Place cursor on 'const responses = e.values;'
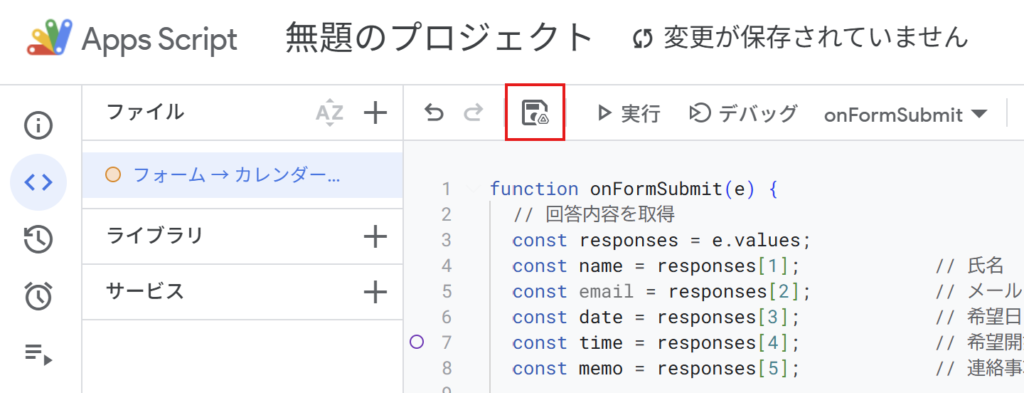 tap(662, 240)
